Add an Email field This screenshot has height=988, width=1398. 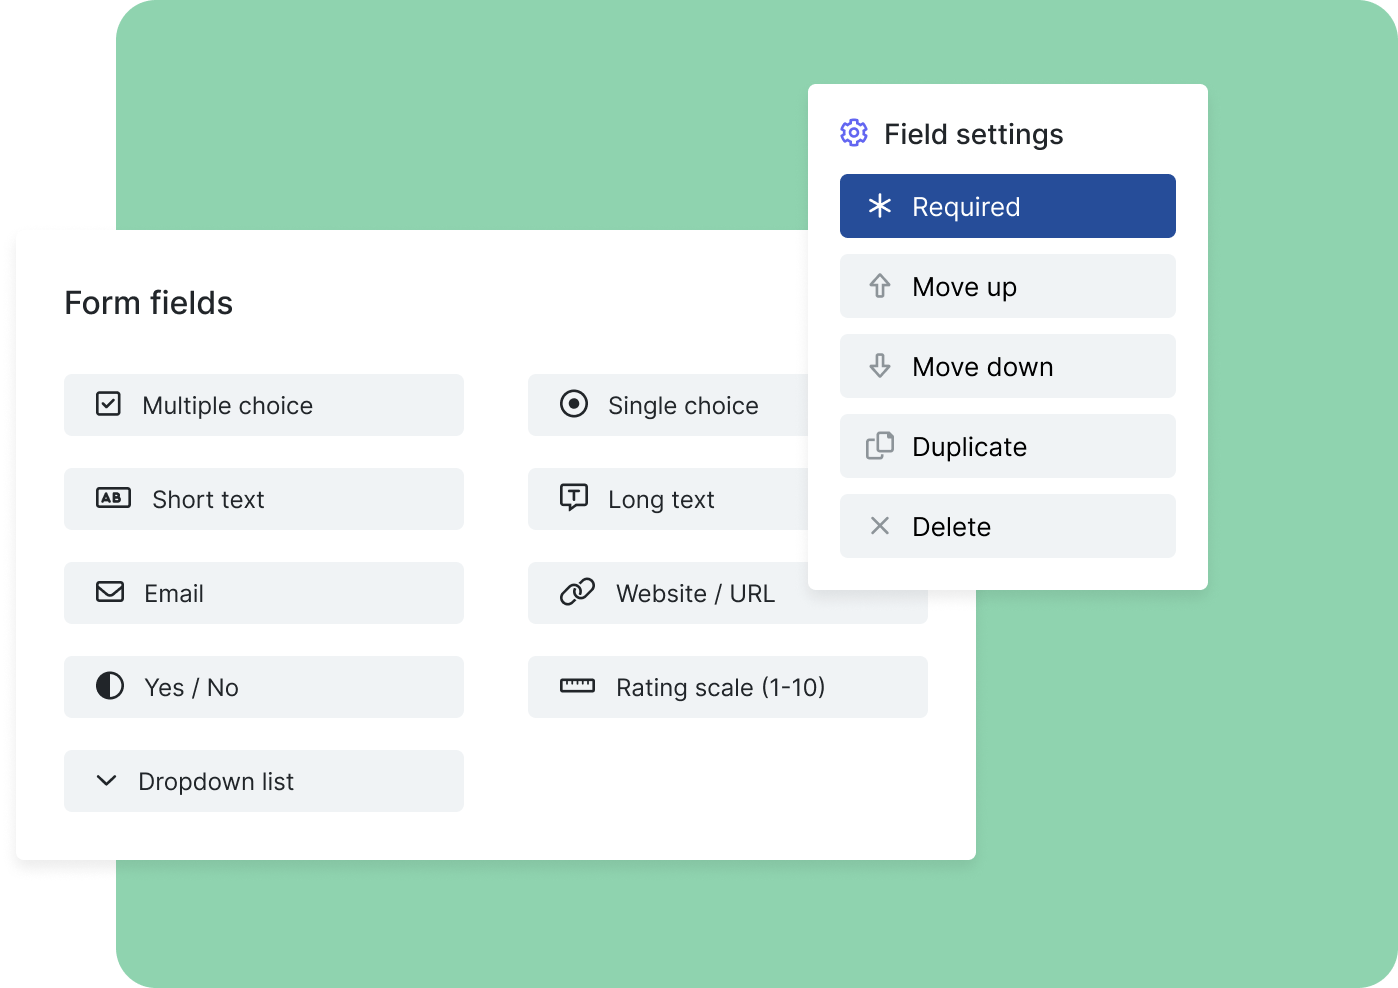(x=264, y=593)
